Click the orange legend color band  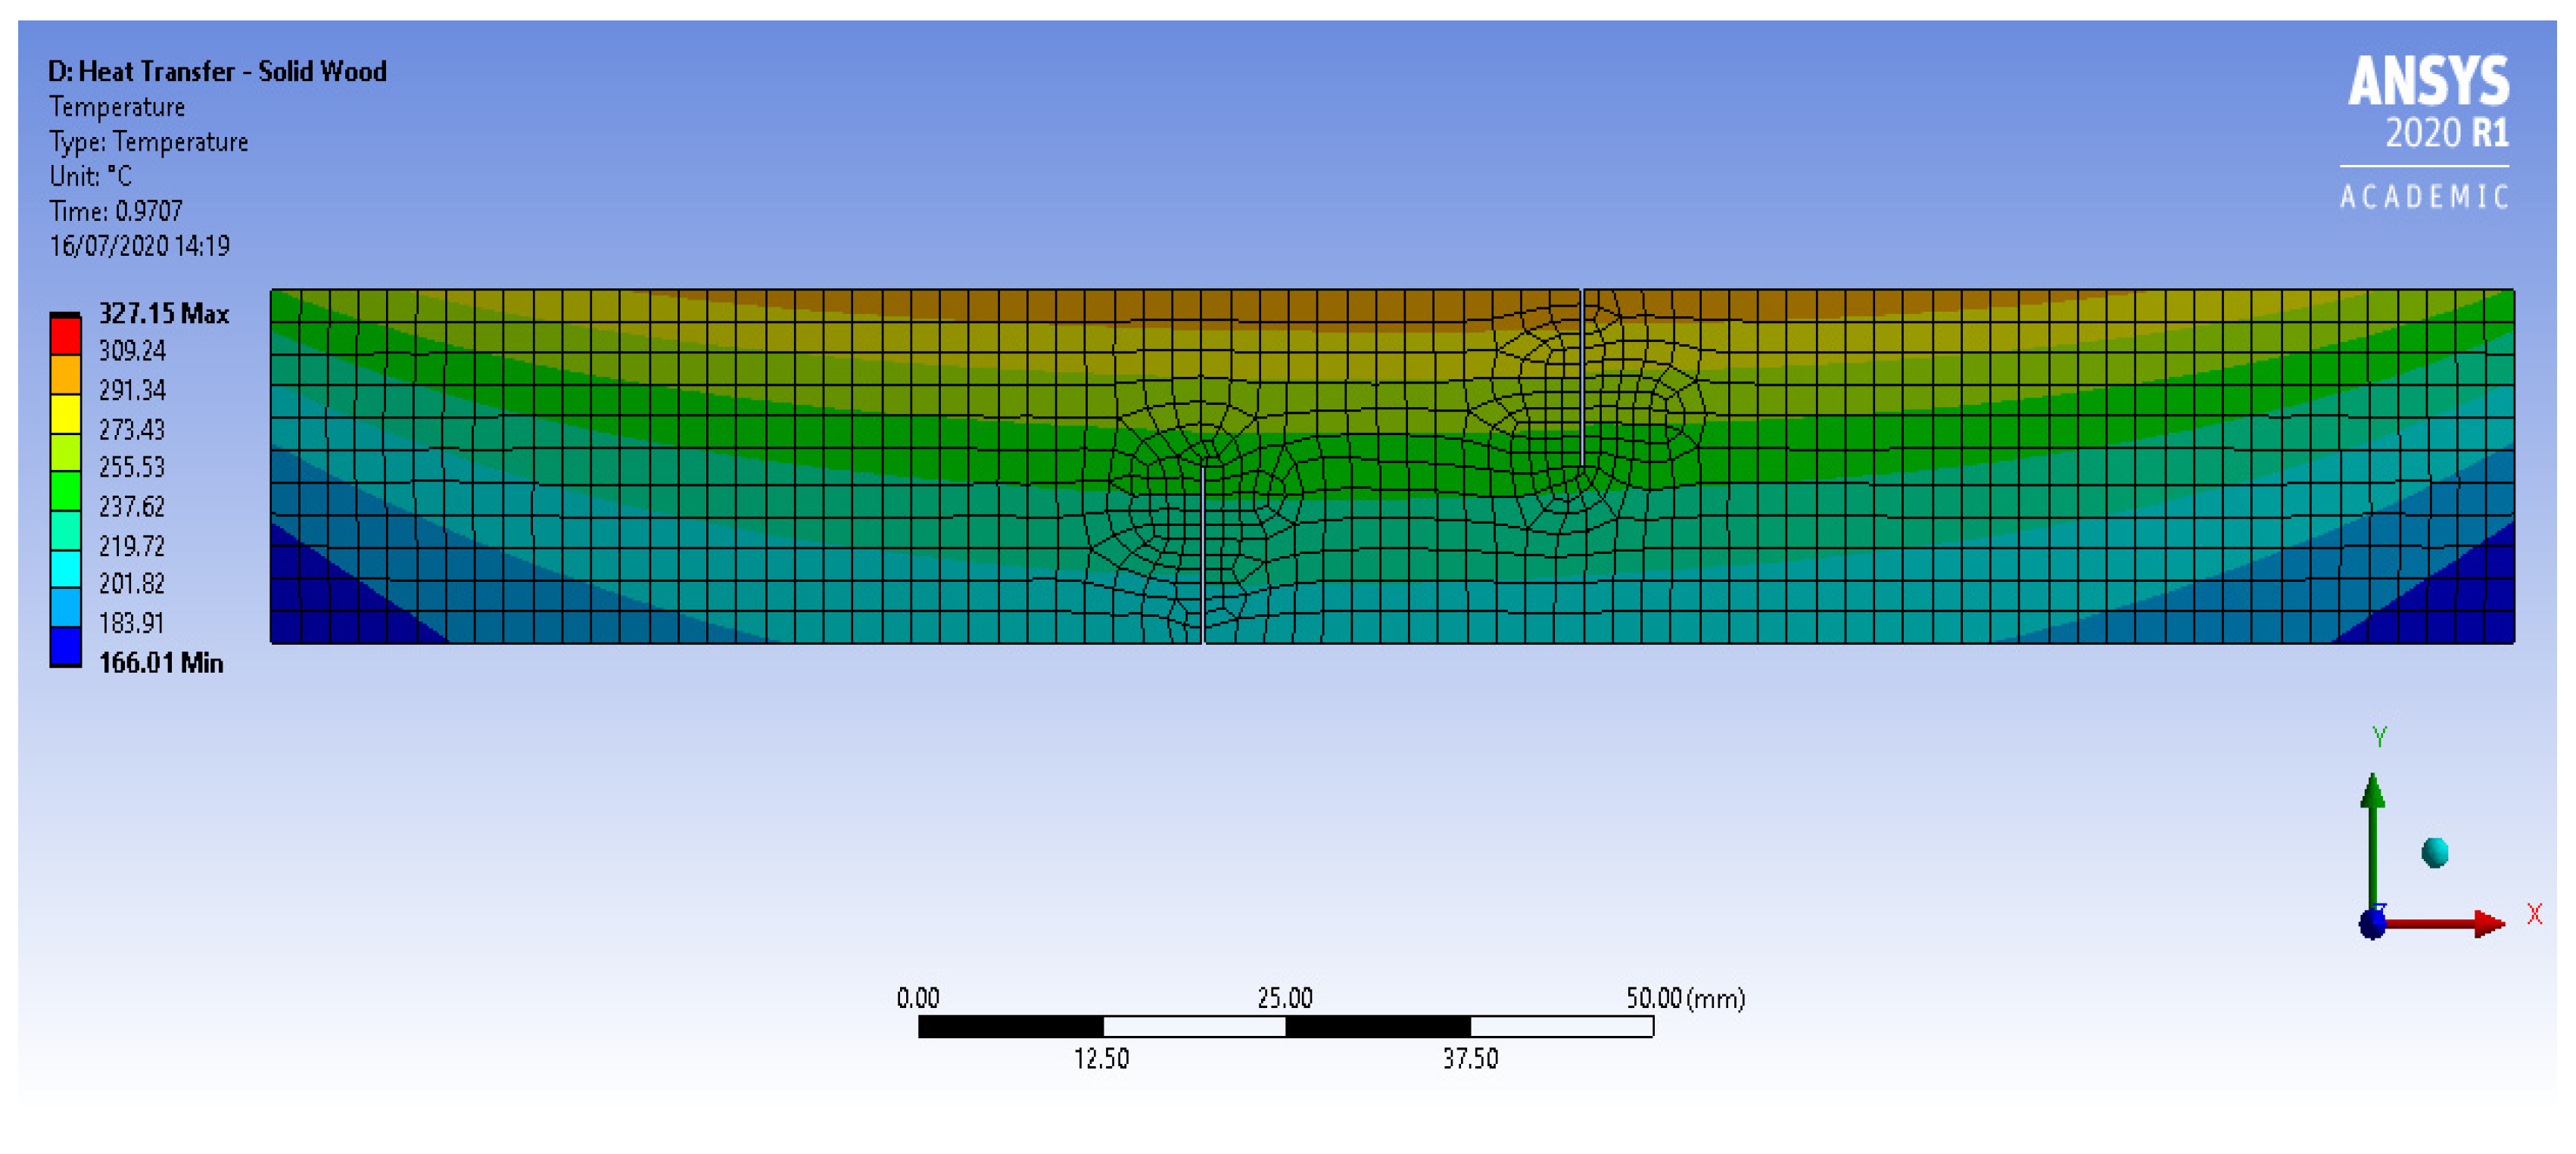[65, 374]
